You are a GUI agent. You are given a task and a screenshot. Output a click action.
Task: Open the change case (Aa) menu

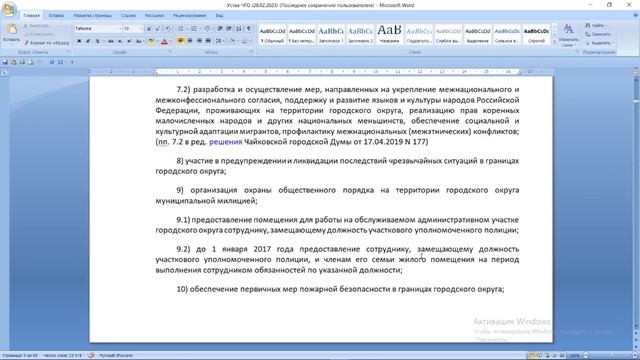[139, 41]
